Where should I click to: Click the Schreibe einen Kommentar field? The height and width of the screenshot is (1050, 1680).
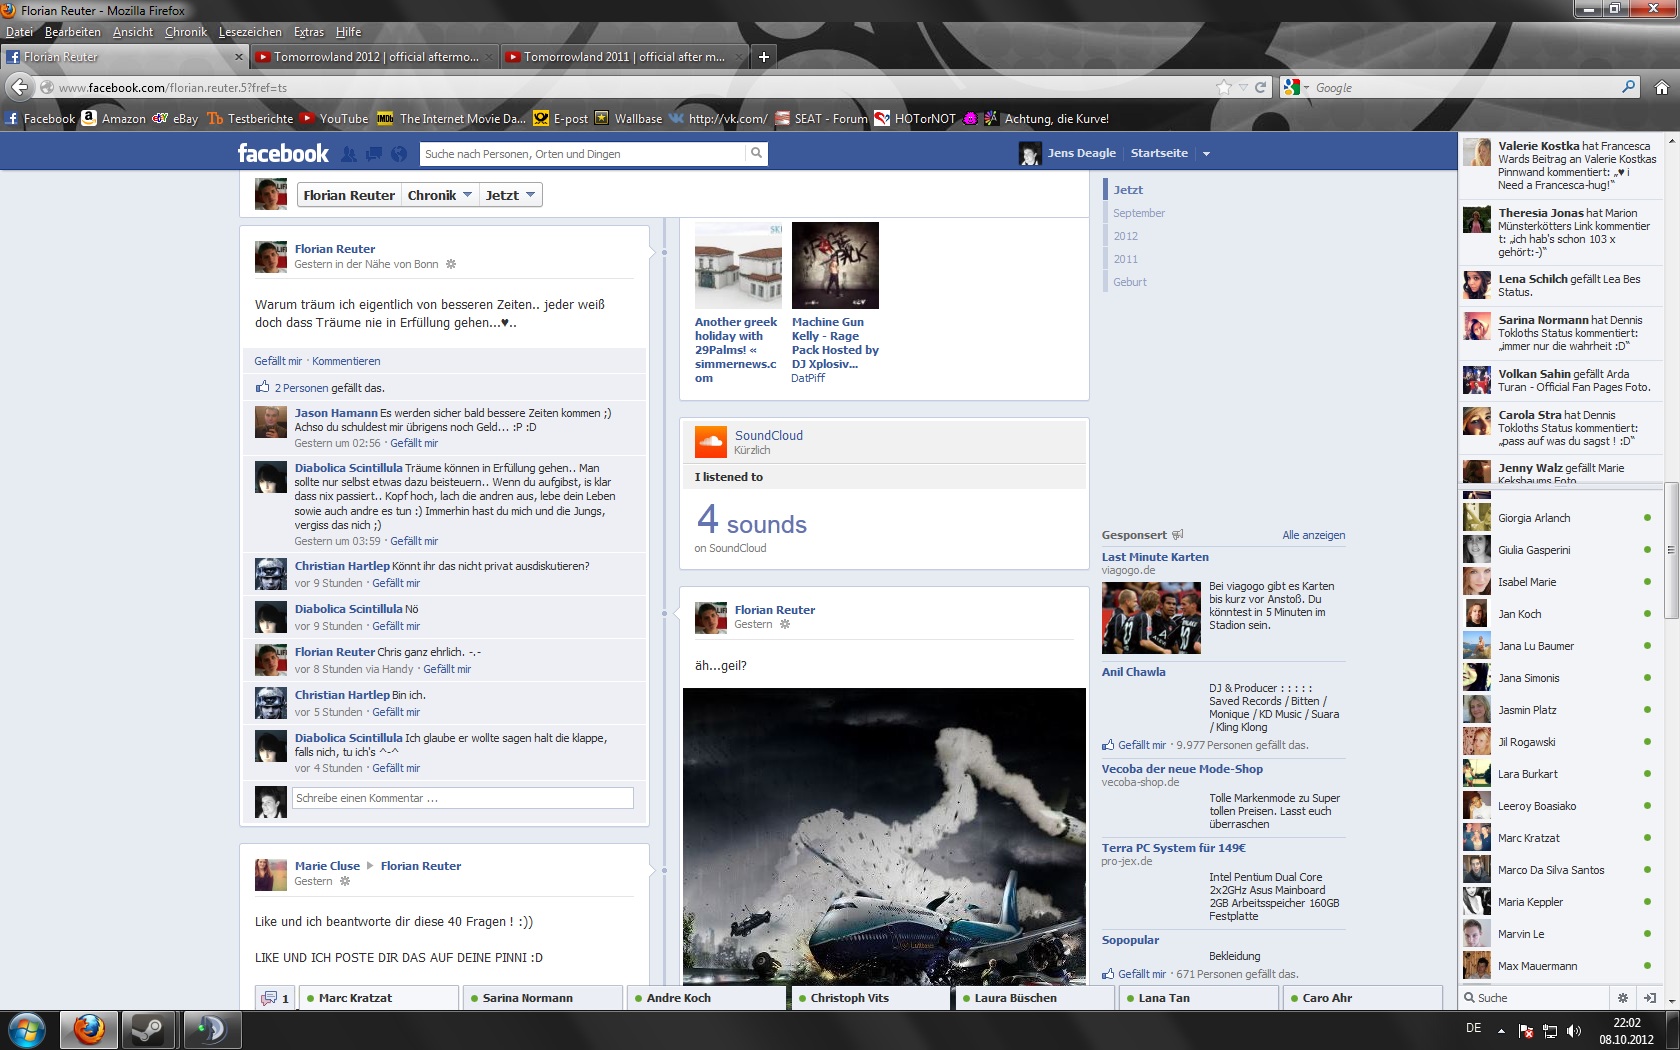(463, 798)
